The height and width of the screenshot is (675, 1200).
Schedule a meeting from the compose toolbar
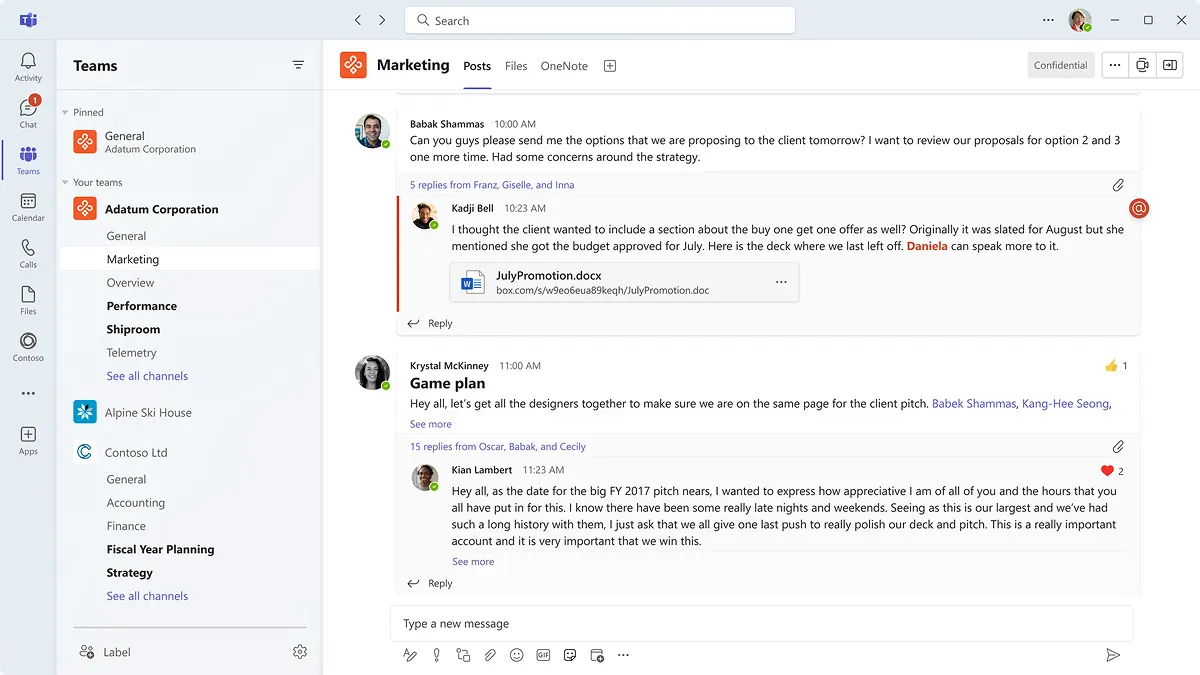tap(597, 655)
